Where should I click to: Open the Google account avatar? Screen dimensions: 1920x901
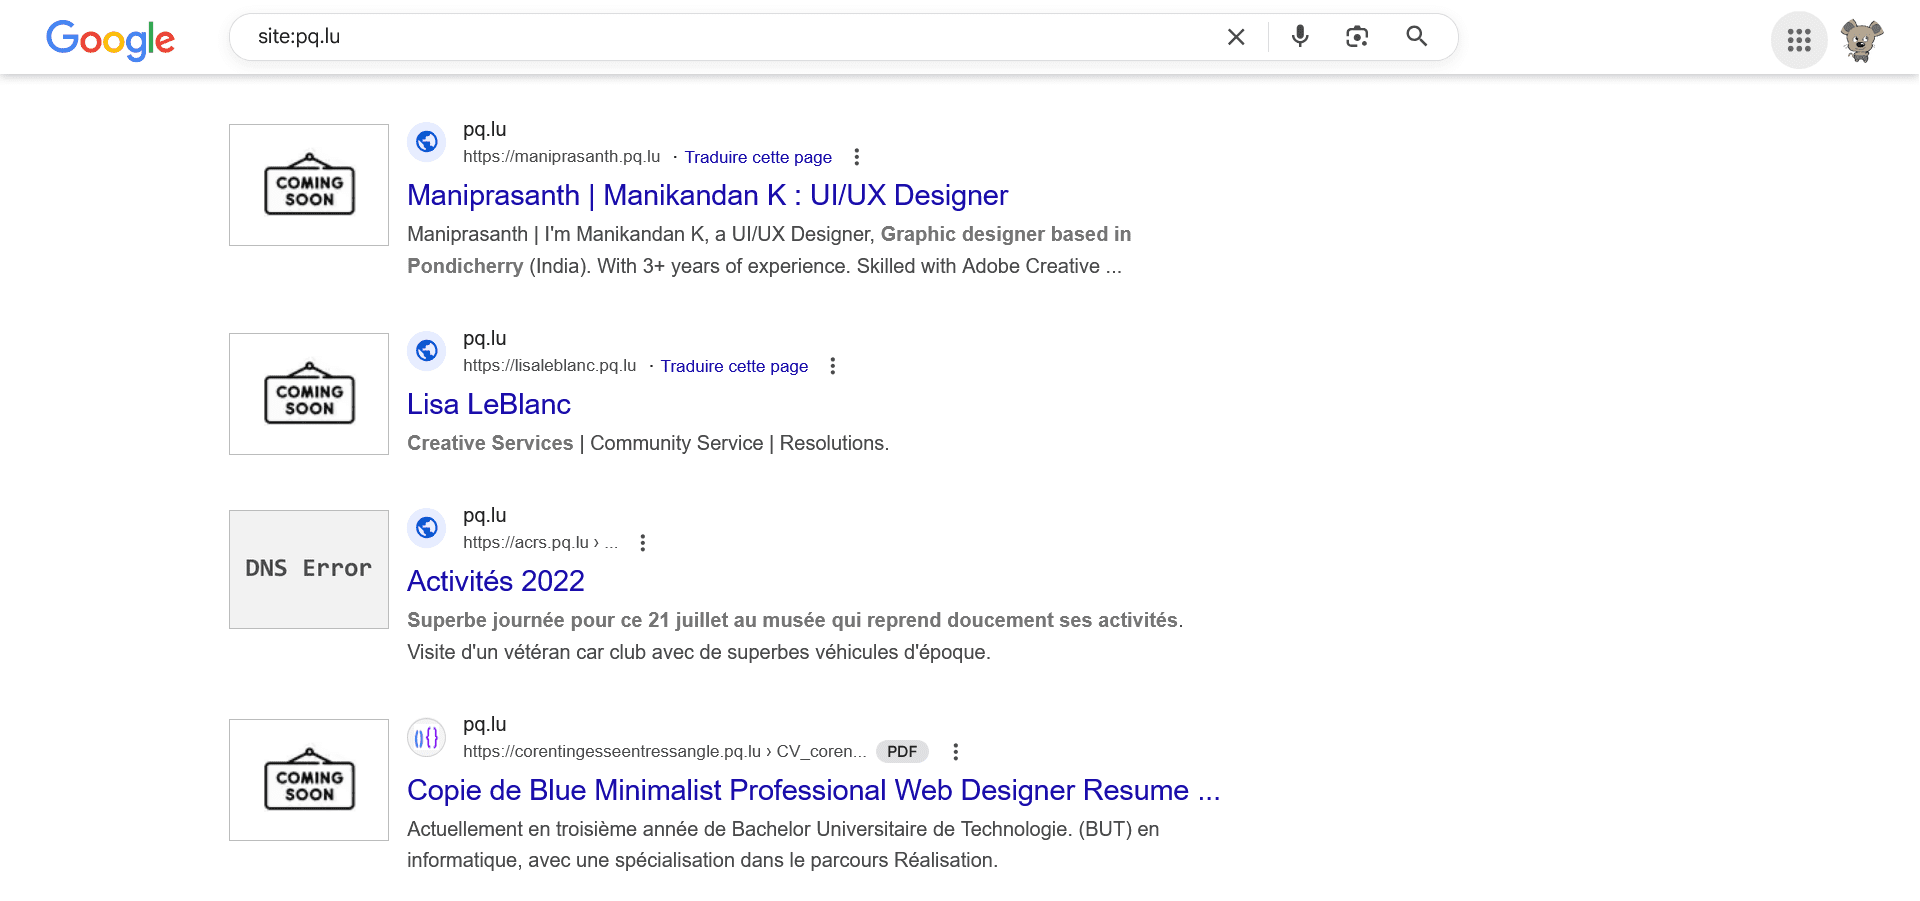pyautogui.click(x=1862, y=40)
